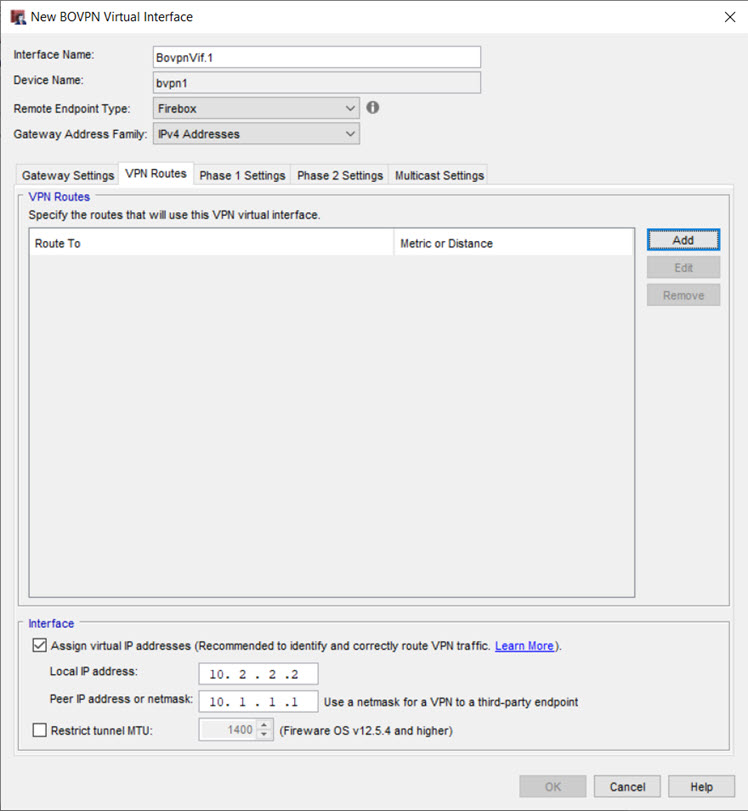Cancel the virtual interface dialog
The image size is (748, 811).
pyautogui.click(x=627, y=787)
